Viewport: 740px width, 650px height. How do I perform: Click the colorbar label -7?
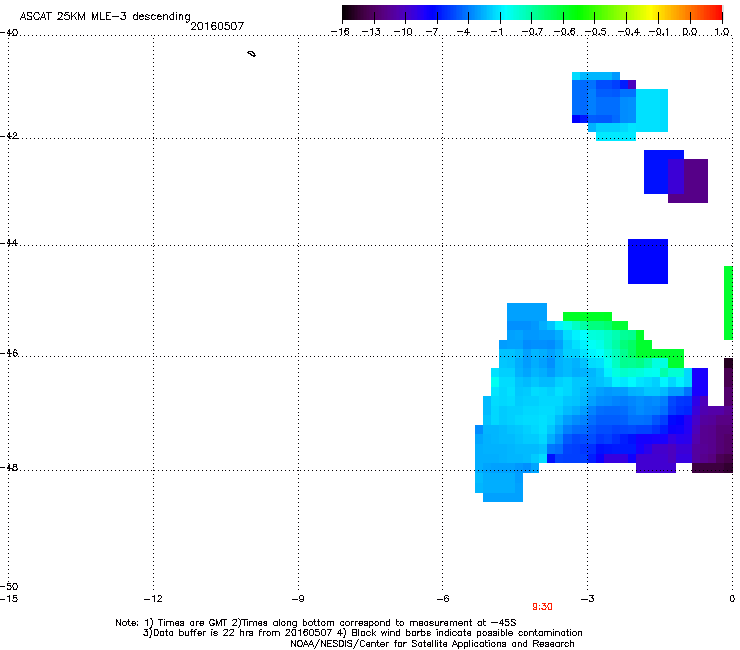pyautogui.click(x=432, y=32)
